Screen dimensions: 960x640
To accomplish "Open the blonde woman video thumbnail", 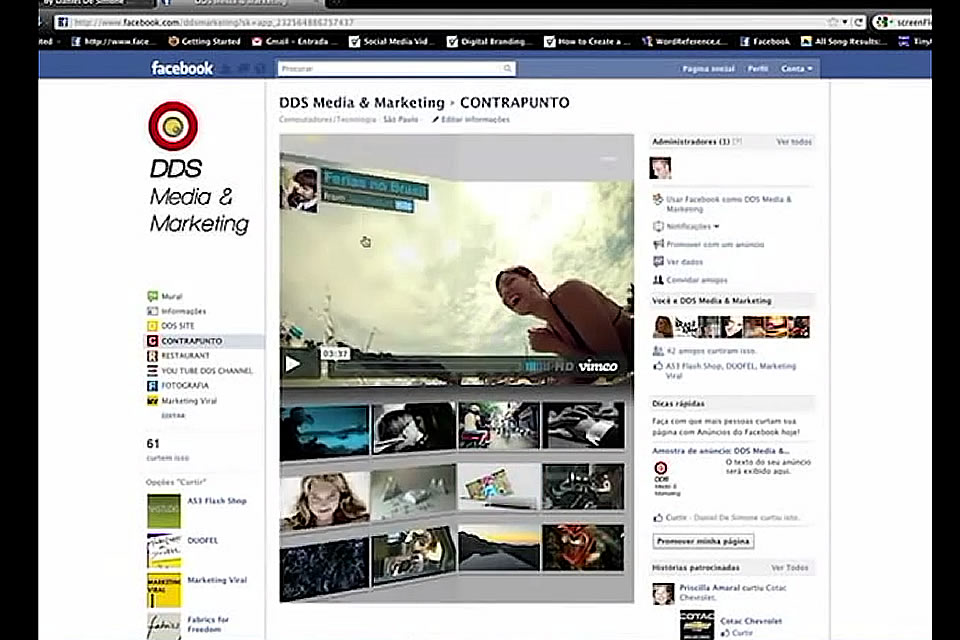I will (324, 499).
